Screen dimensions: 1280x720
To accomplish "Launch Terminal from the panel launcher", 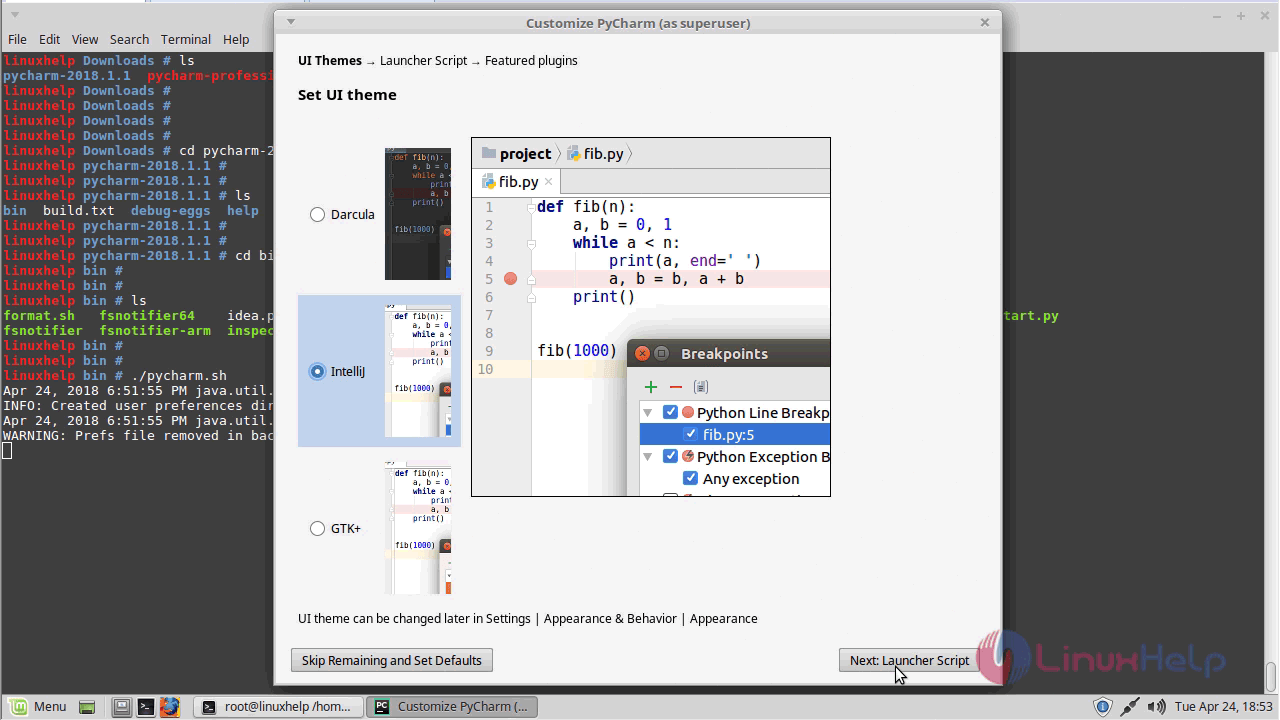I will (145, 706).
